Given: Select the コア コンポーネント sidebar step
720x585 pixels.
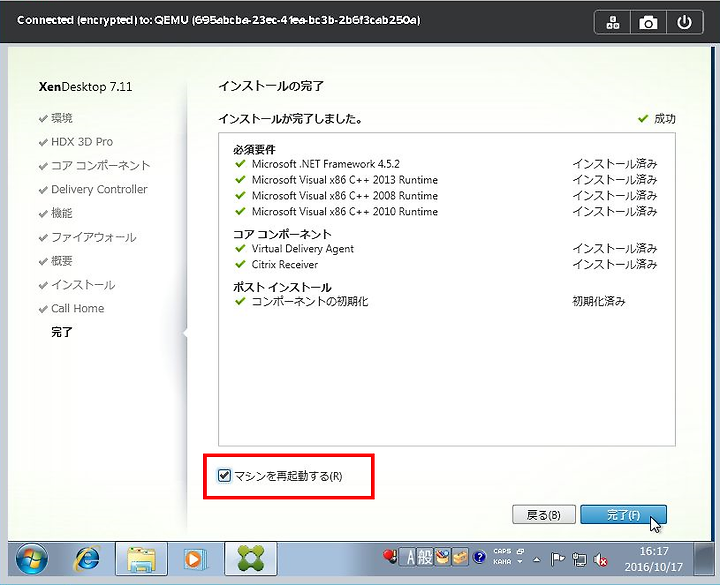Looking at the screenshot, I should (x=100, y=166).
